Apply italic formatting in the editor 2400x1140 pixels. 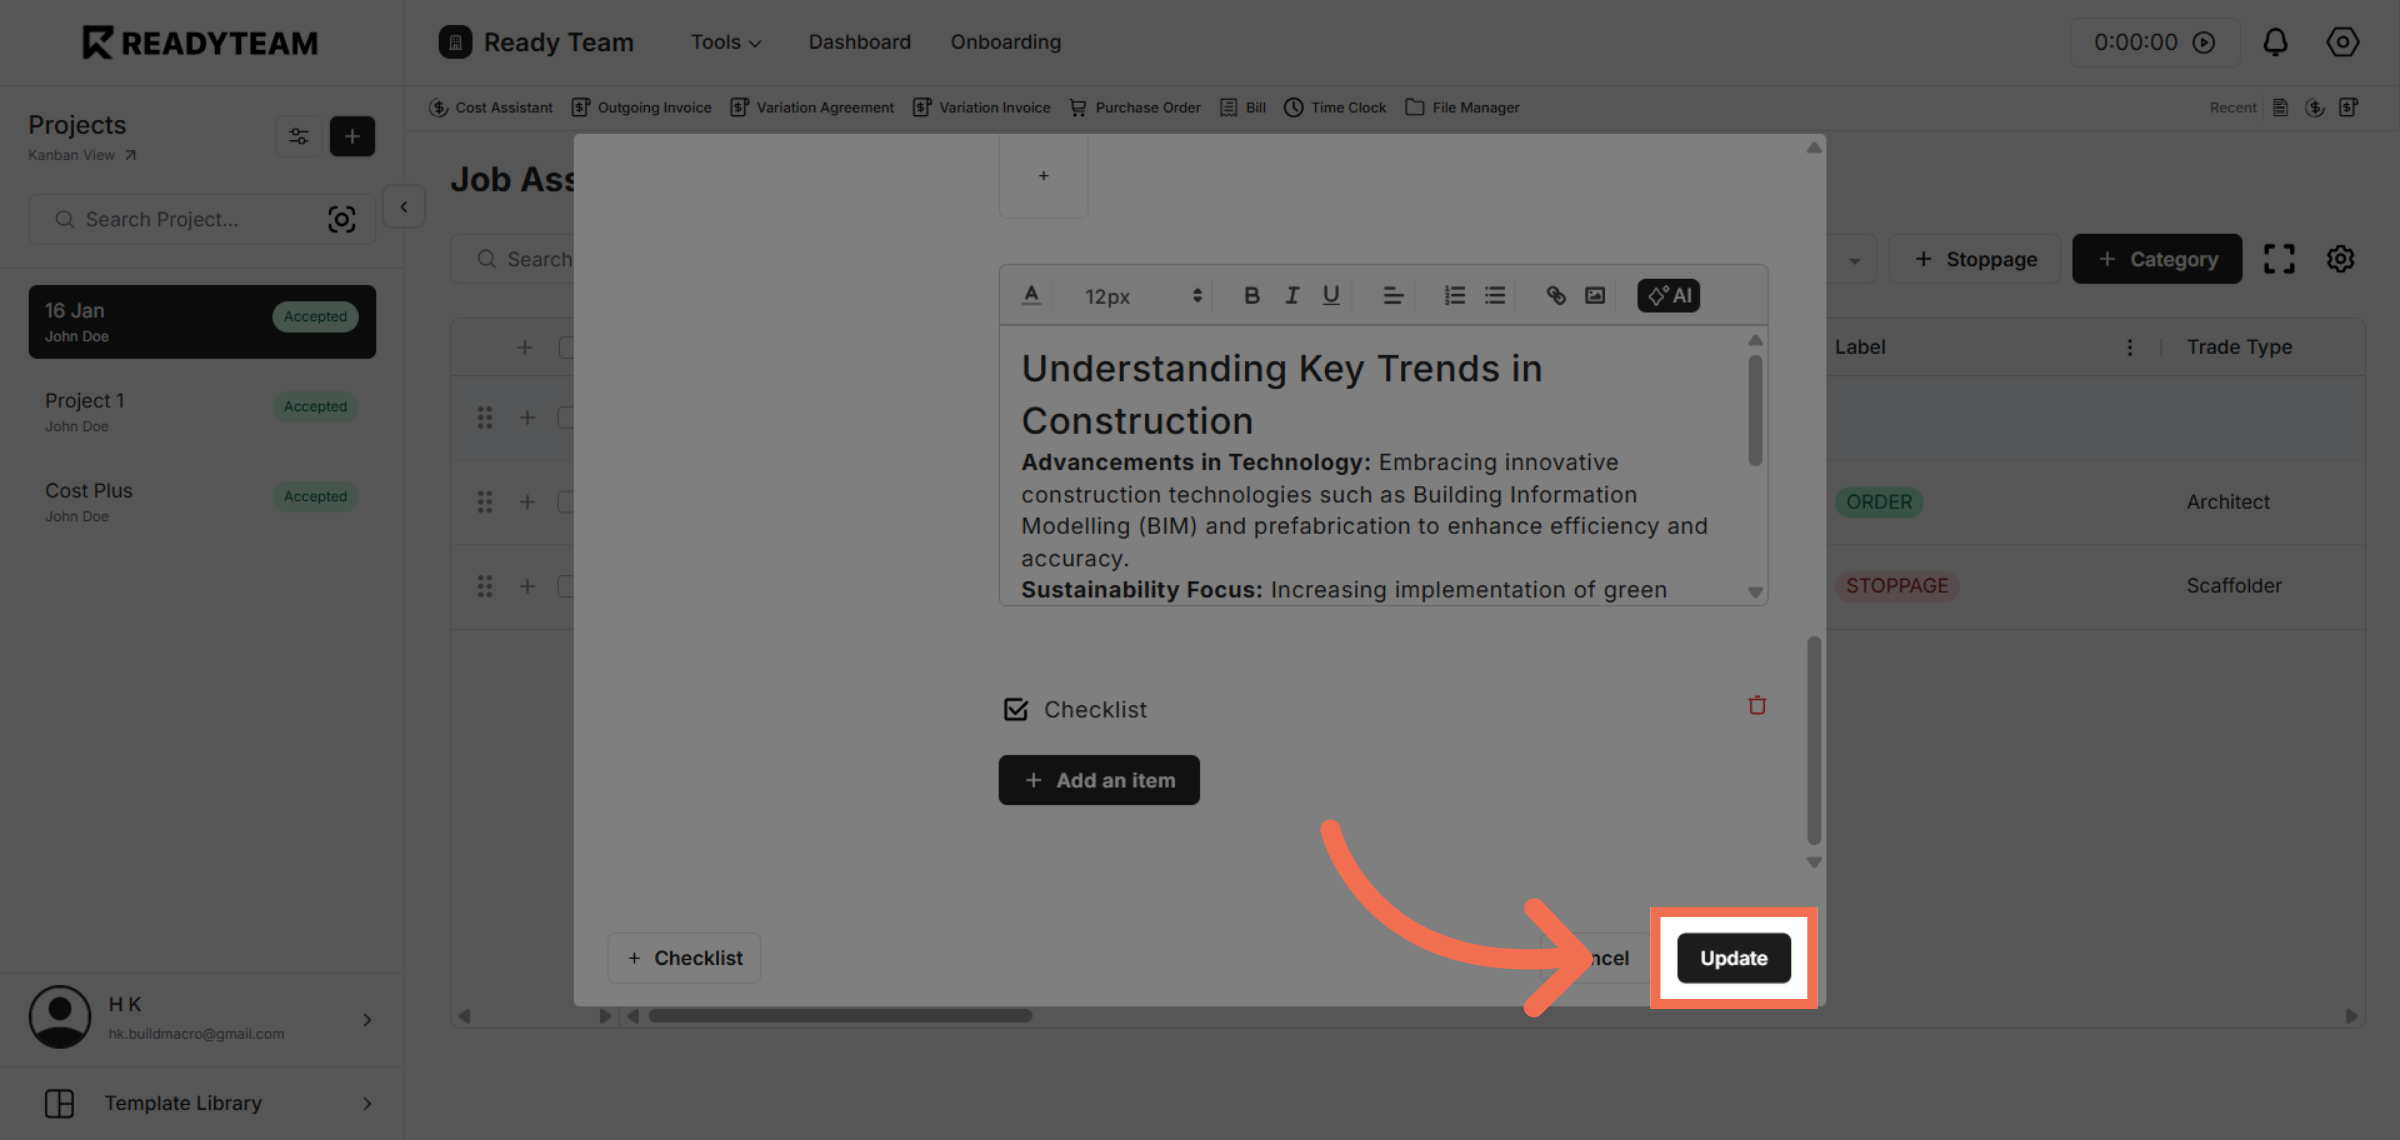click(1292, 296)
